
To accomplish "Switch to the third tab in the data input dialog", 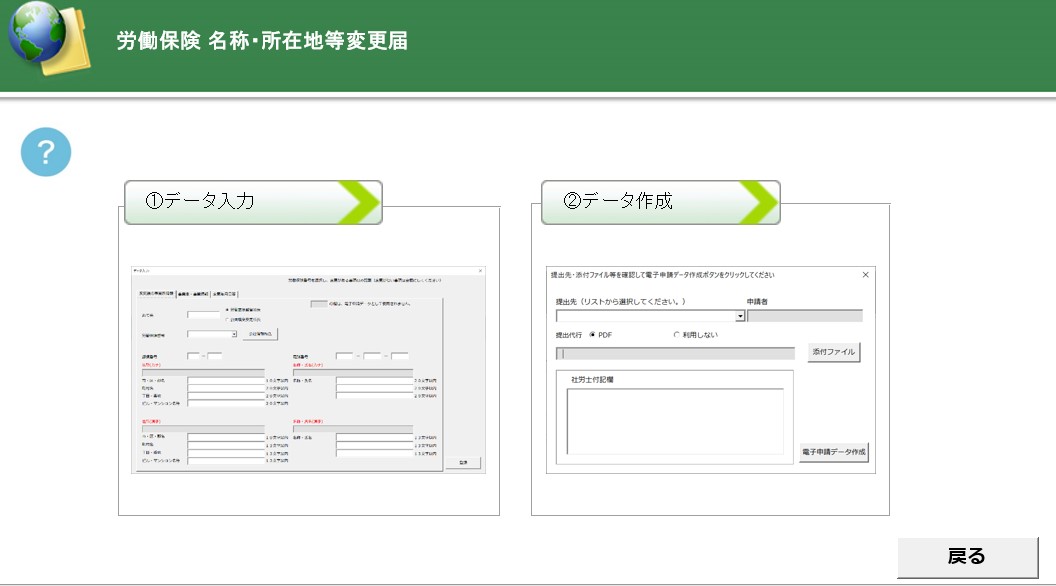I will click(x=224, y=294).
